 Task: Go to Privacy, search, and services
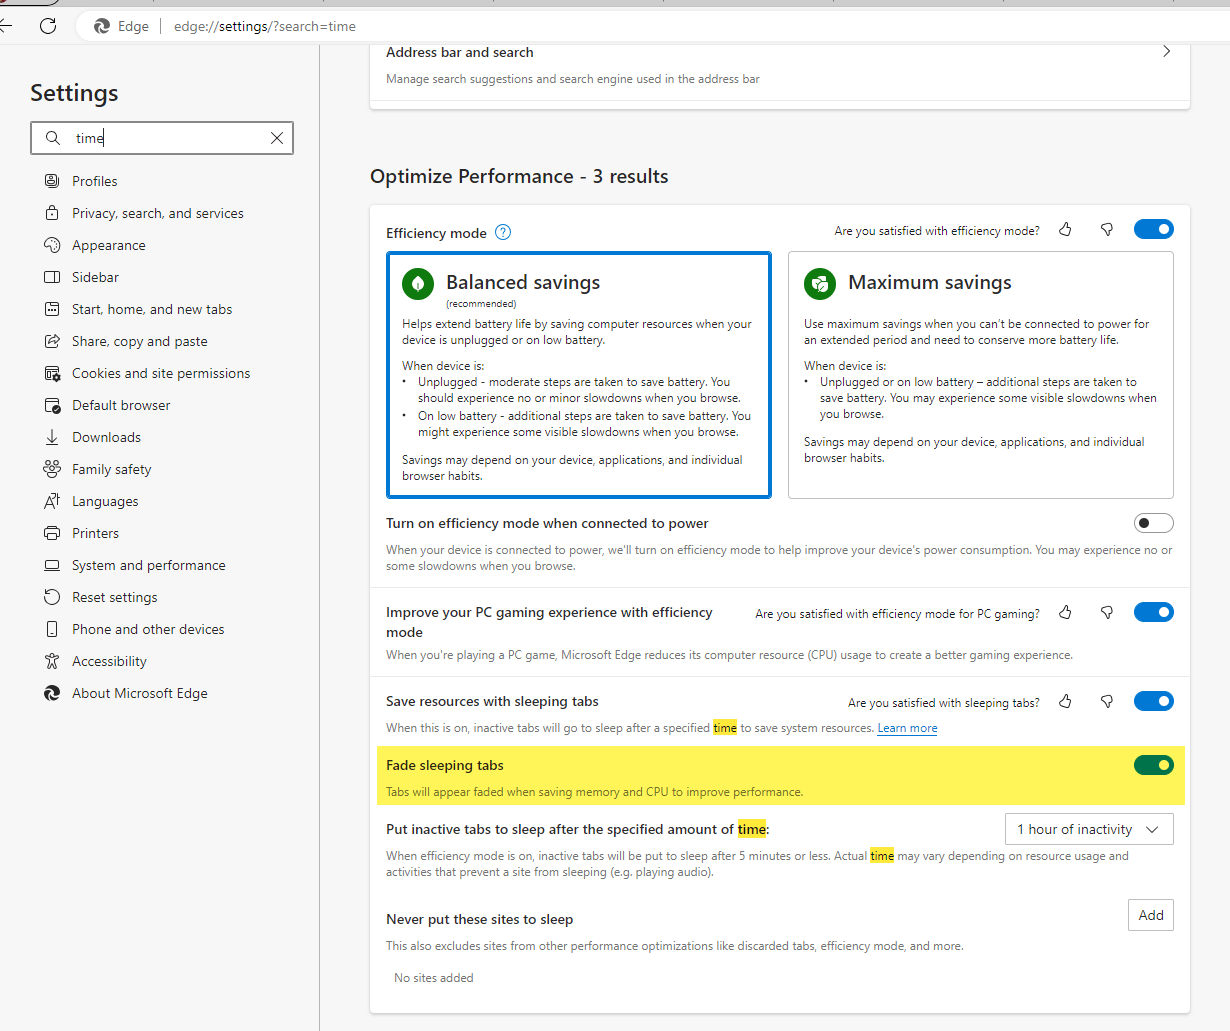click(x=157, y=213)
